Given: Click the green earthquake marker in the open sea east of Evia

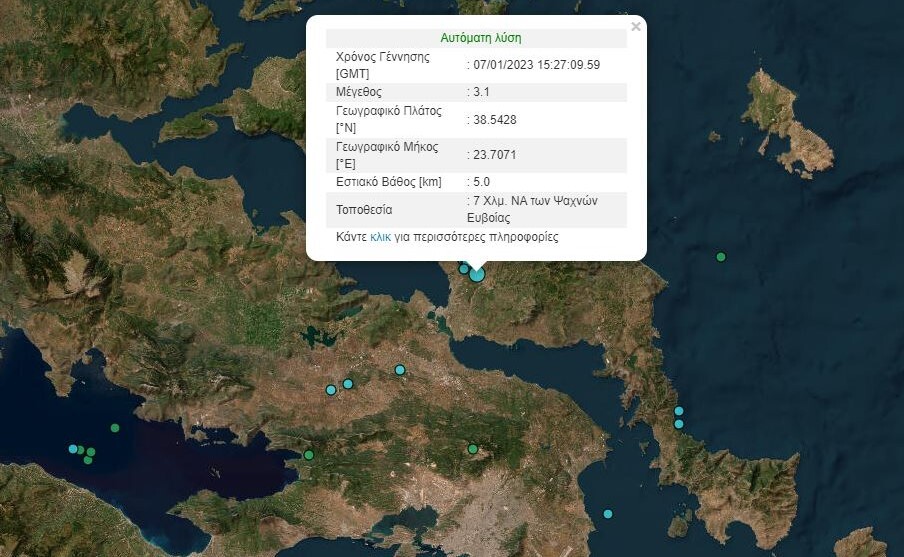Looking at the screenshot, I should (x=720, y=257).
